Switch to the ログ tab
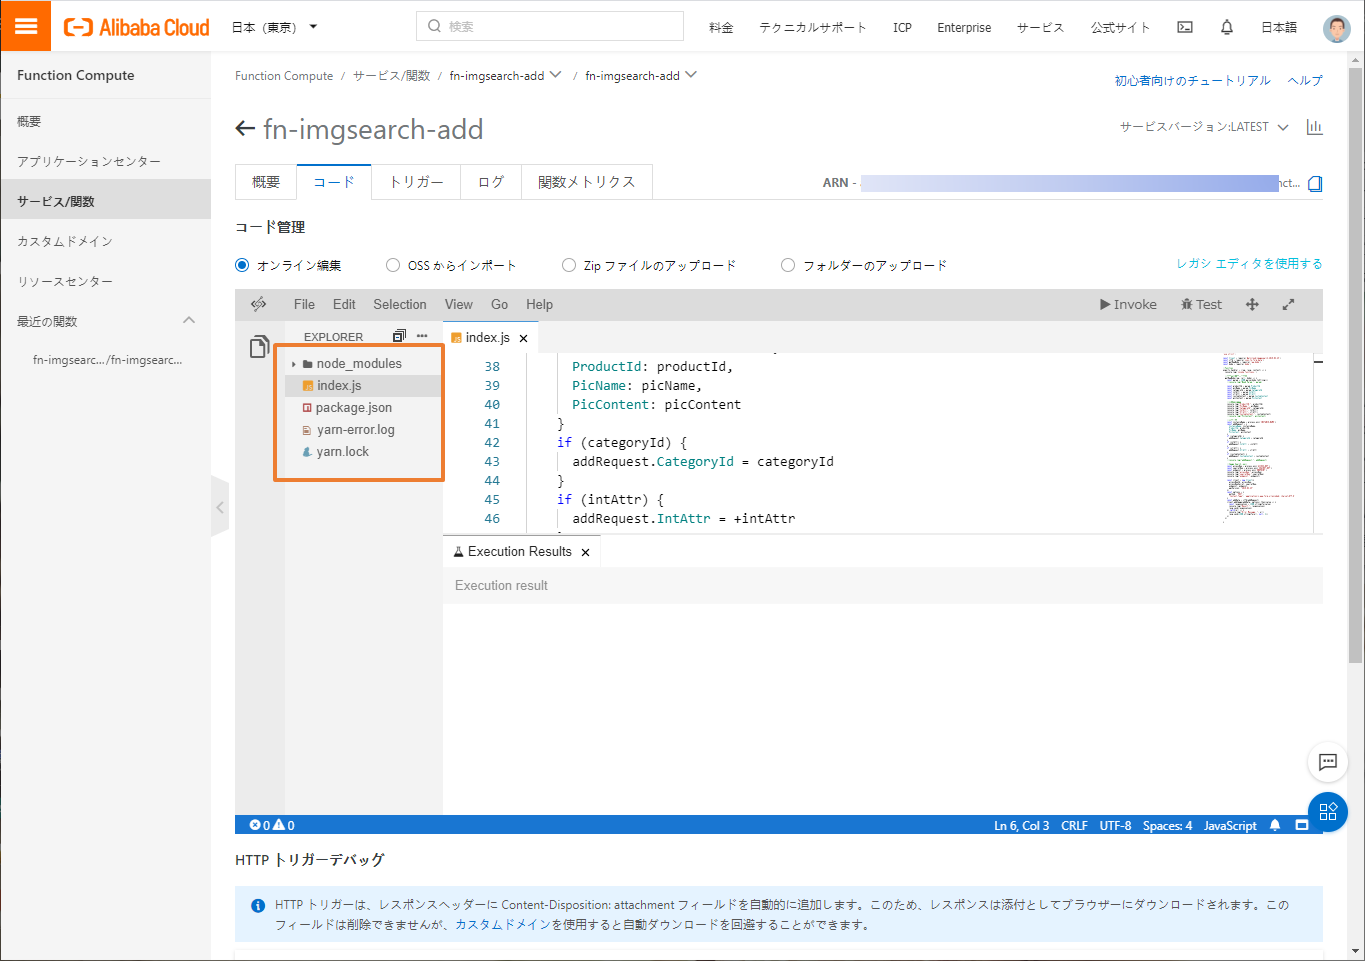Image resolution: width=1365 pixels, height=961 pixels. pyautogui.click(x=490, y=182)
